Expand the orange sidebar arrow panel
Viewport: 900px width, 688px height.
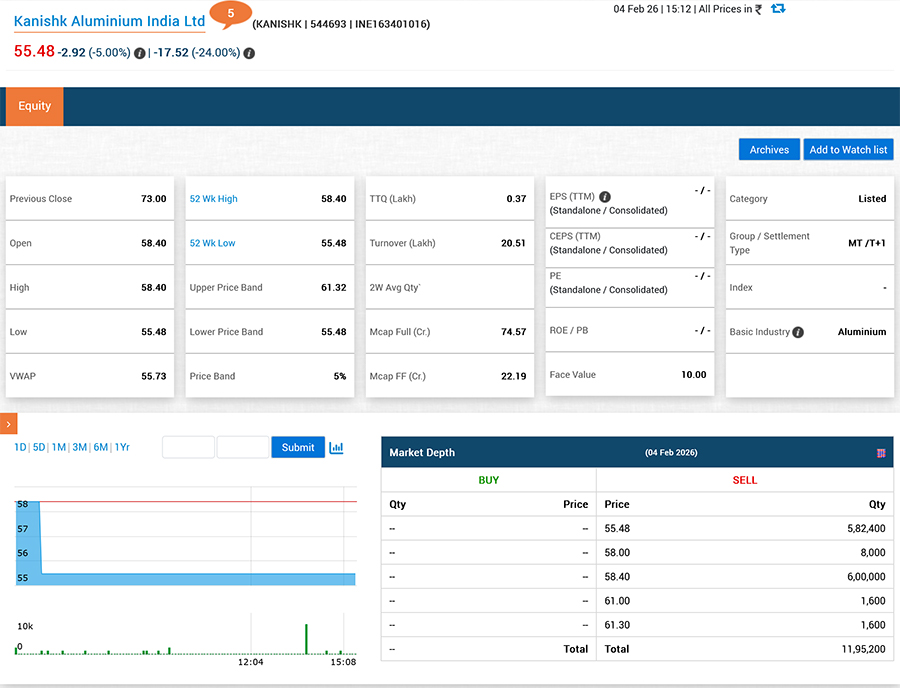(x=8, y=423)
